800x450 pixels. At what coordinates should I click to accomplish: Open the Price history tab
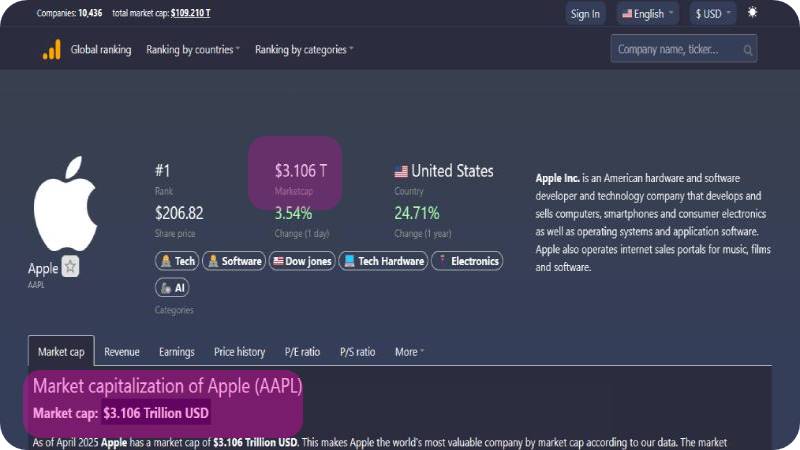[239, 352]
